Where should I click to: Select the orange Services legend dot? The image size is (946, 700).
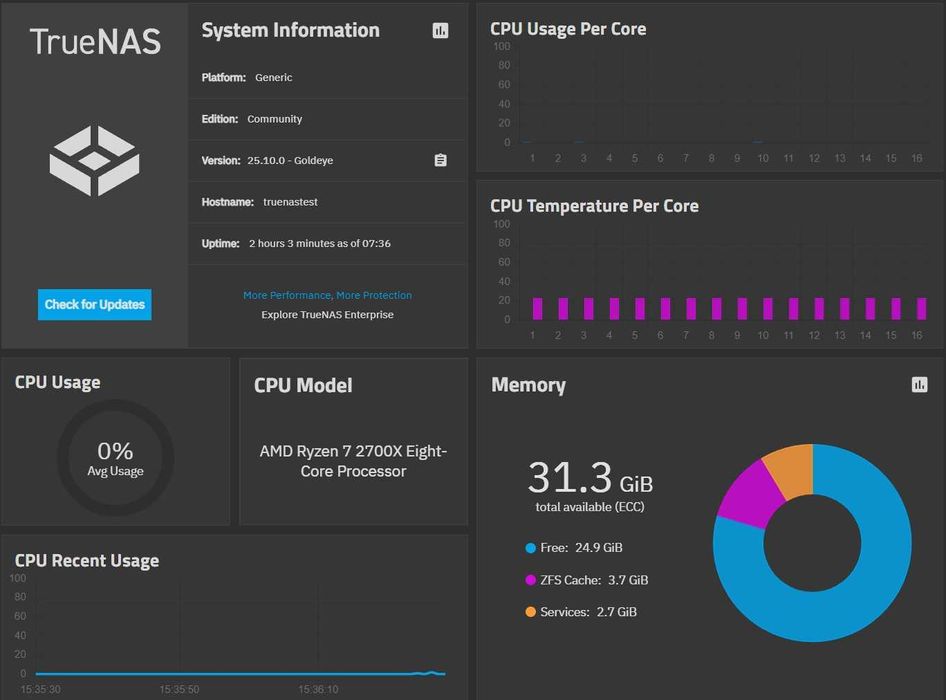click(x=530, y=612)
